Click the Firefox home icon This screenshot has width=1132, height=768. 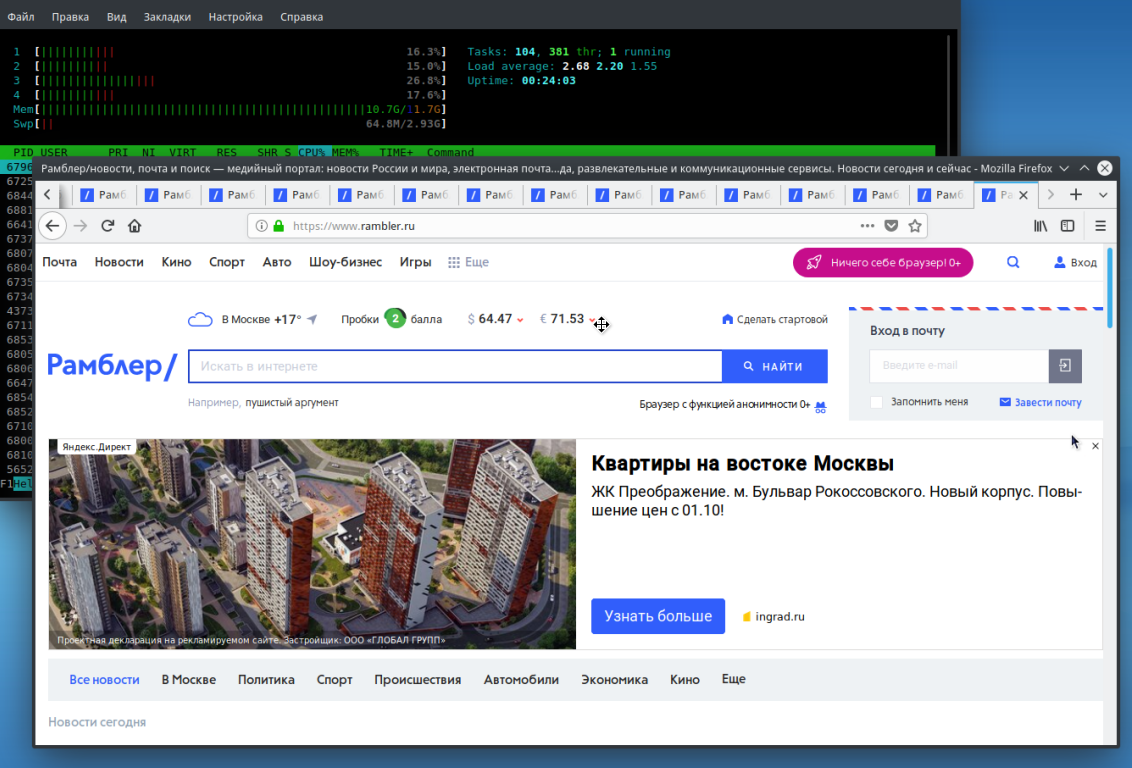pos(135,226)
